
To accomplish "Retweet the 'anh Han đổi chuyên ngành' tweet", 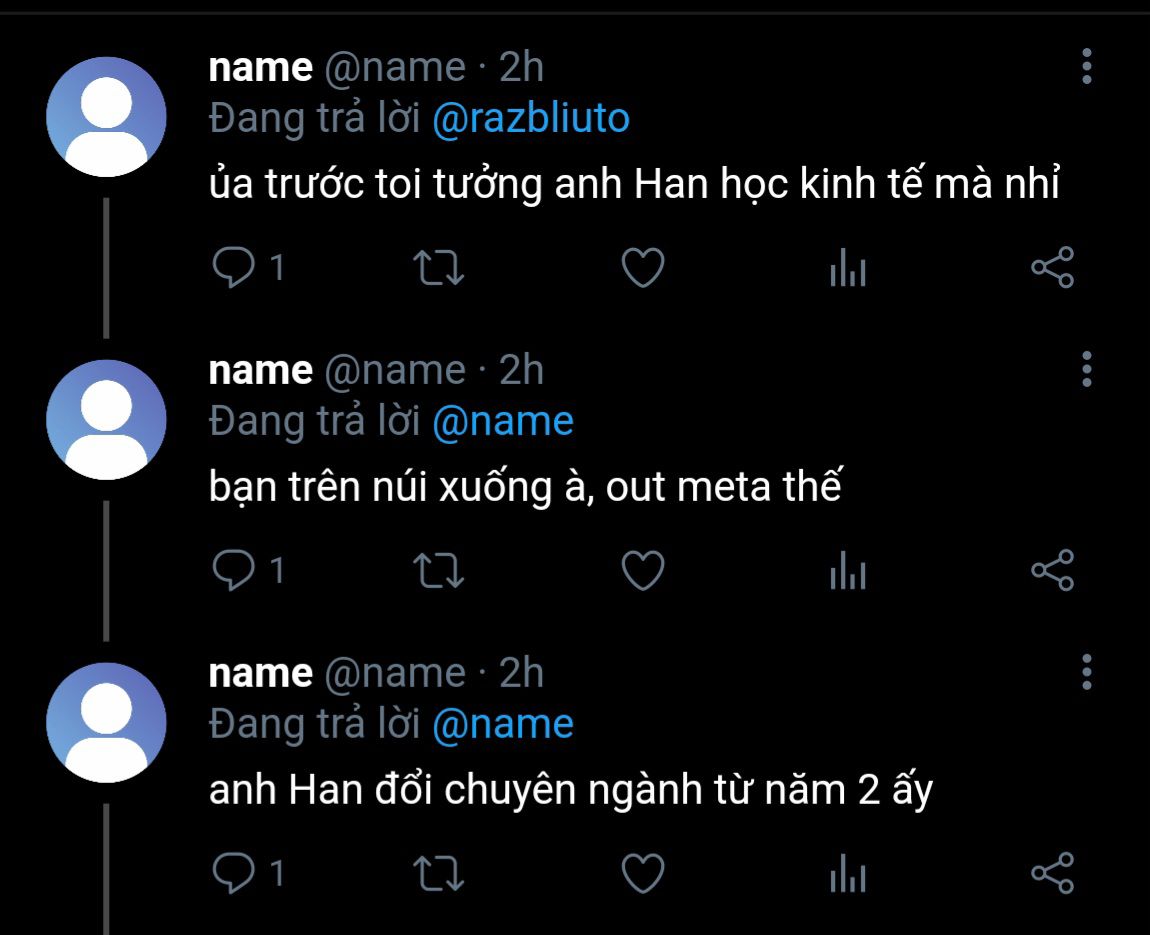I will click(x=439, y=873).
